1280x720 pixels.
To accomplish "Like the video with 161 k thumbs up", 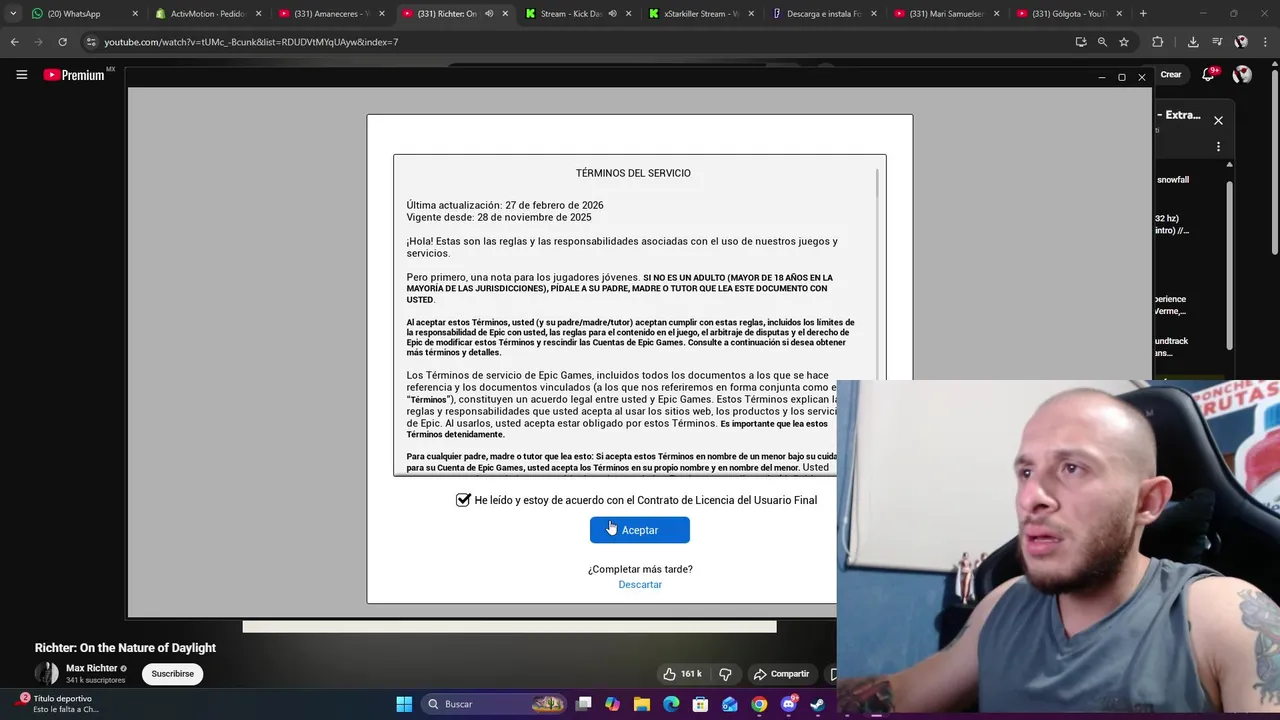I will pos(683,674).
